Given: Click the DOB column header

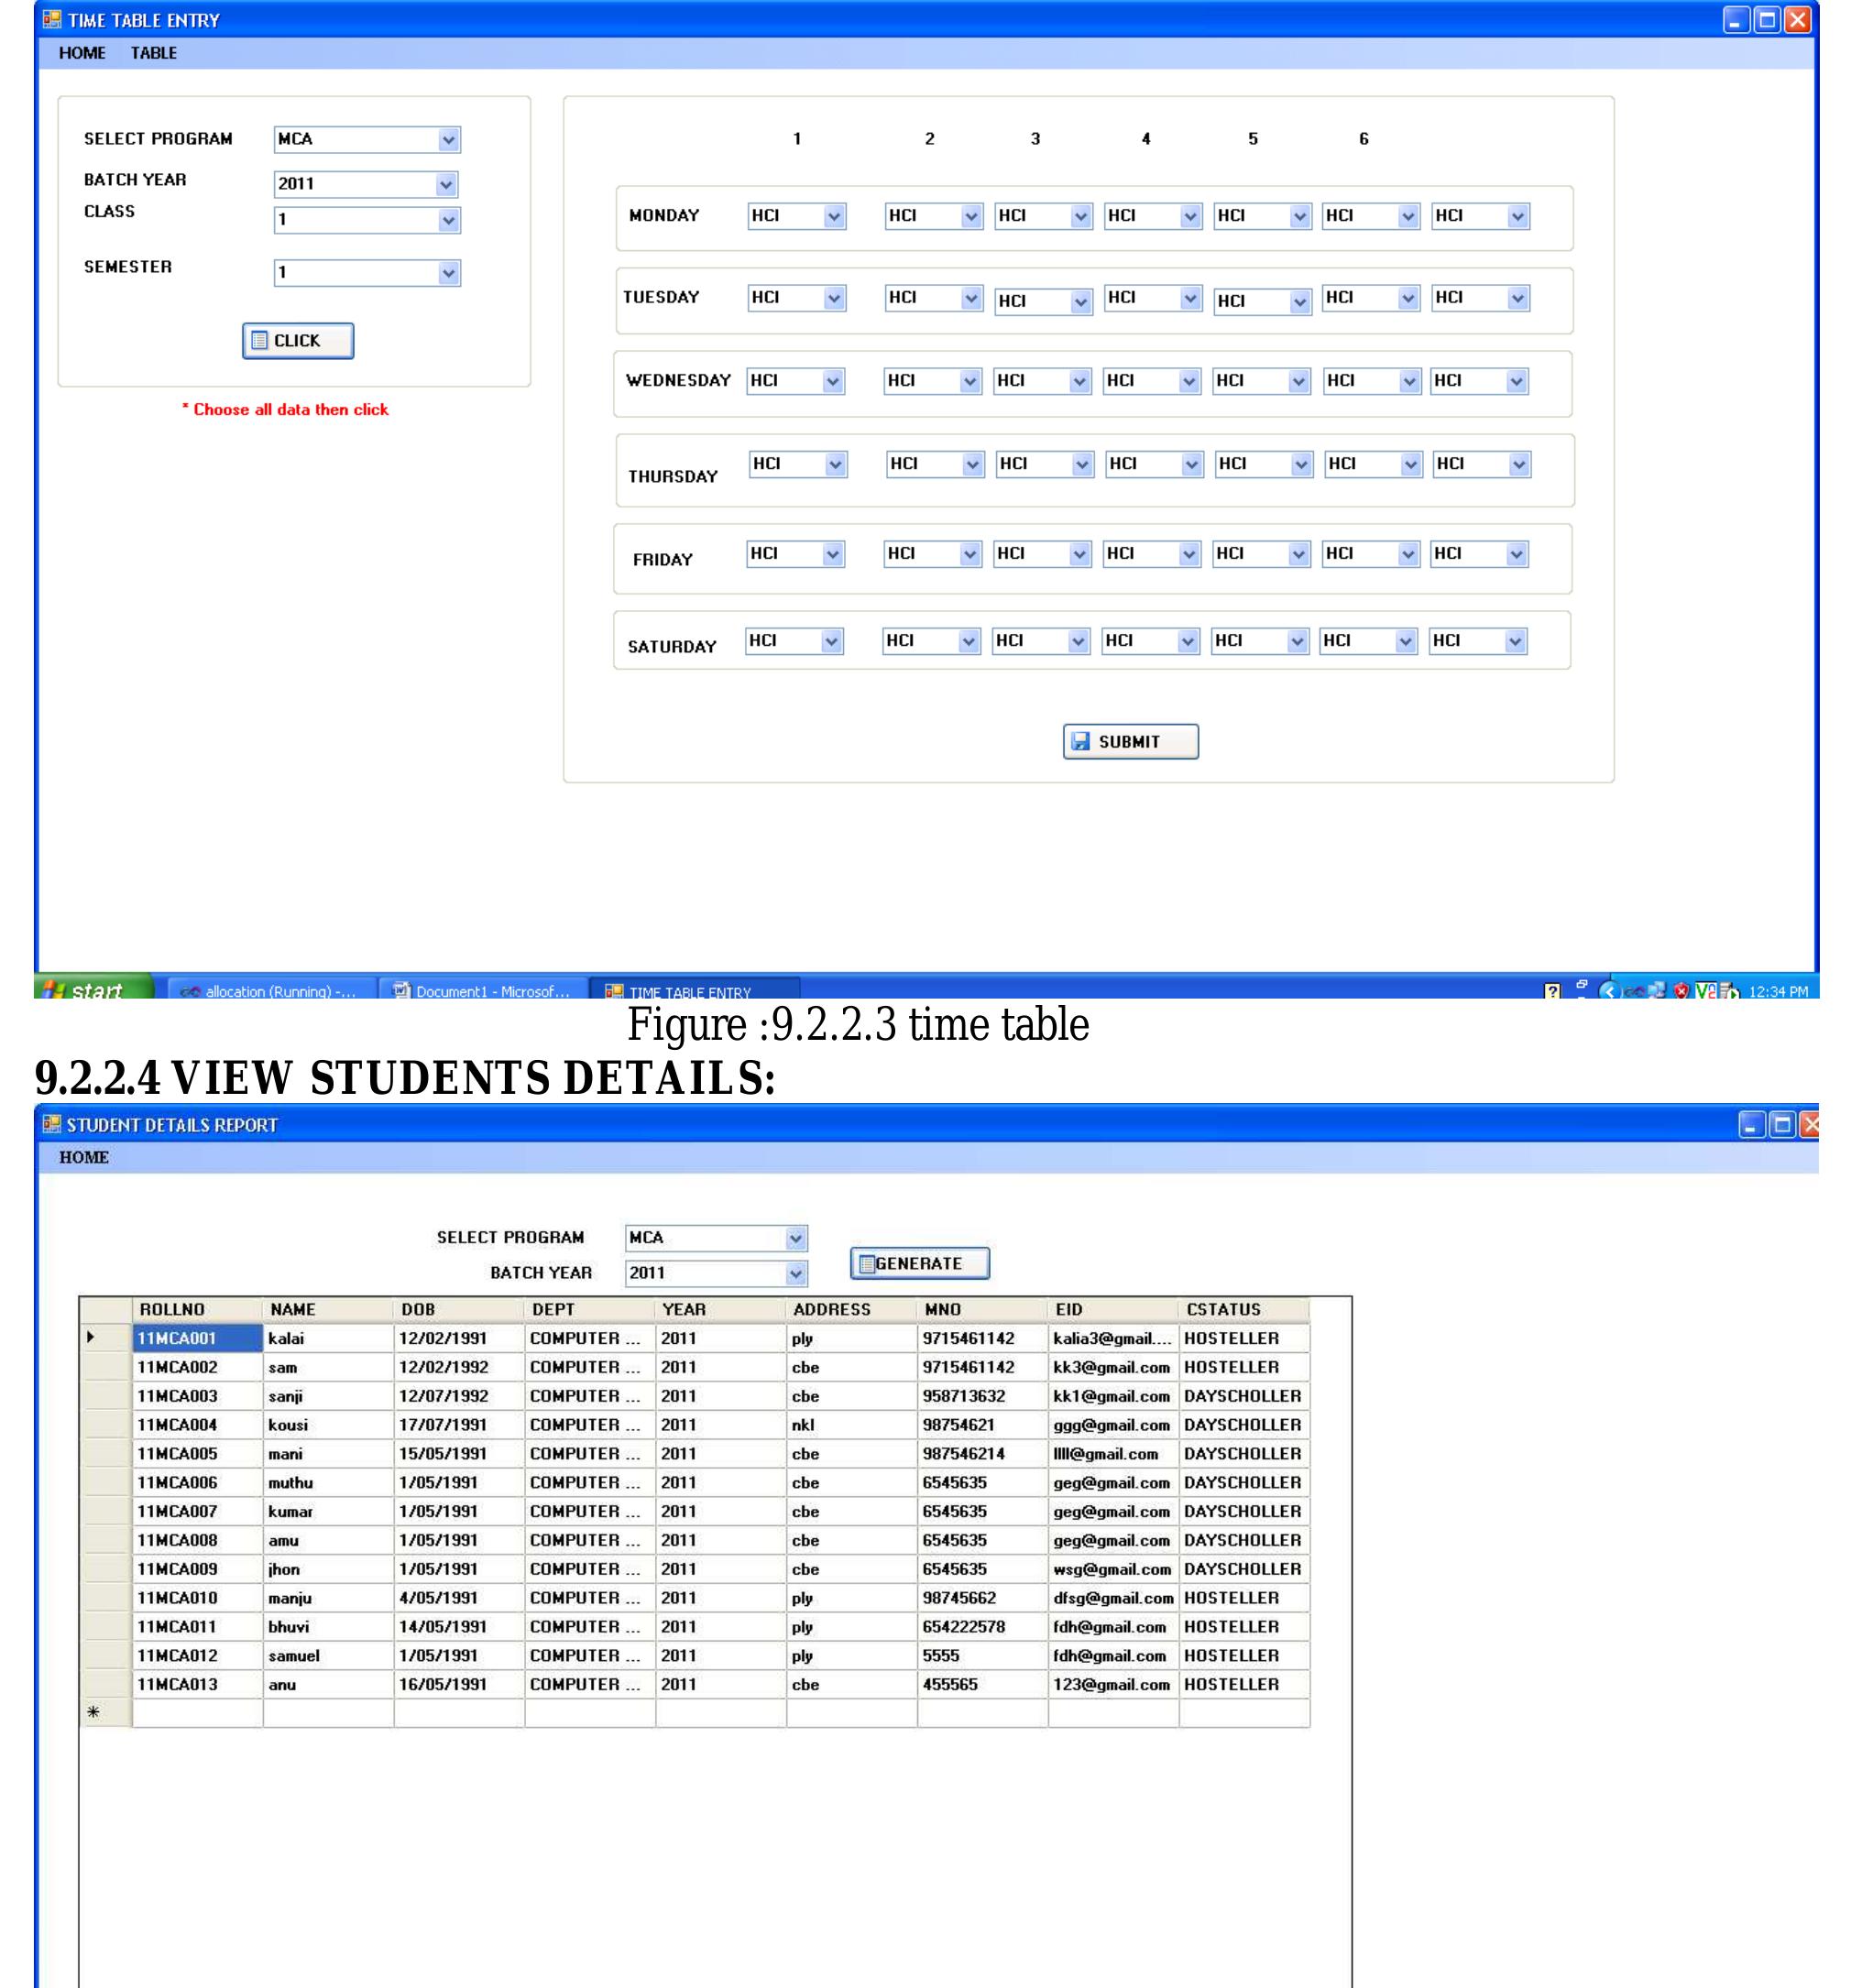Looking at the screenshot, I should click(459, 1309).
